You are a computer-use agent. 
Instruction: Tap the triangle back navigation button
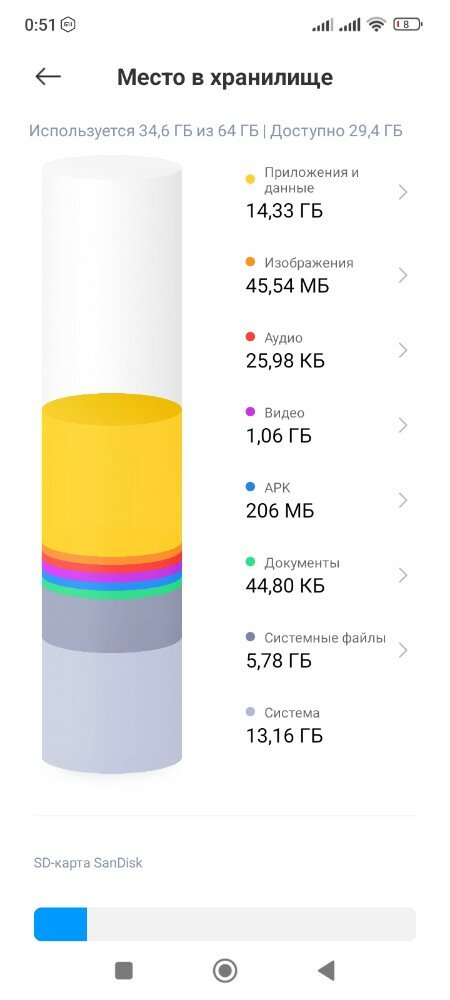[326, 971]
